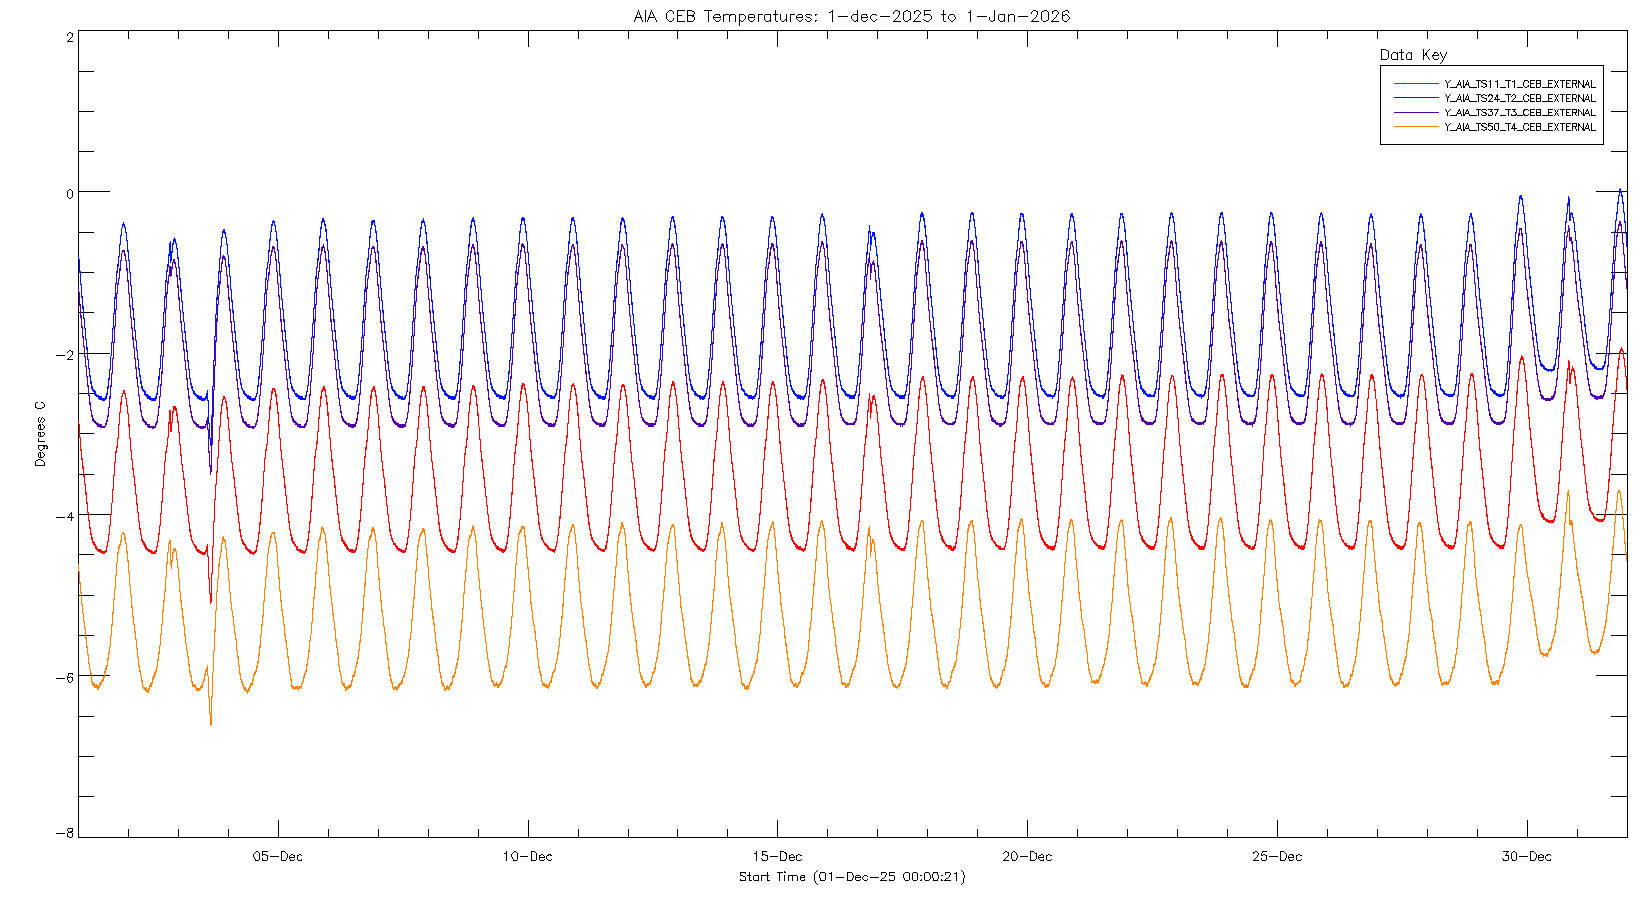Click the Data Key legend heading

click(x=1413, y=55)
